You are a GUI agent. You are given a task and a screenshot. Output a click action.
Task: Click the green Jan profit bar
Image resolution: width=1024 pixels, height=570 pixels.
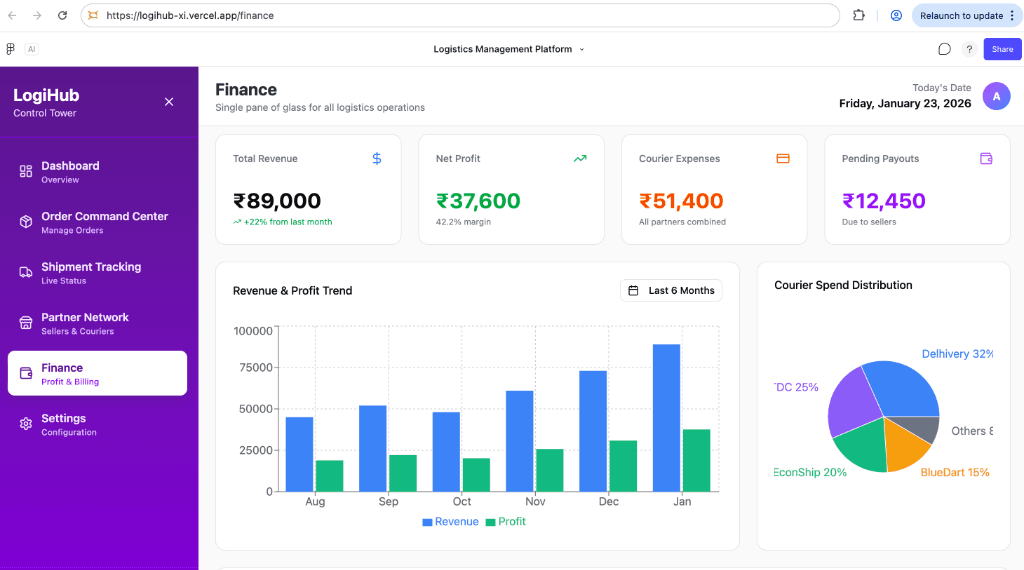tap(696, 460)
